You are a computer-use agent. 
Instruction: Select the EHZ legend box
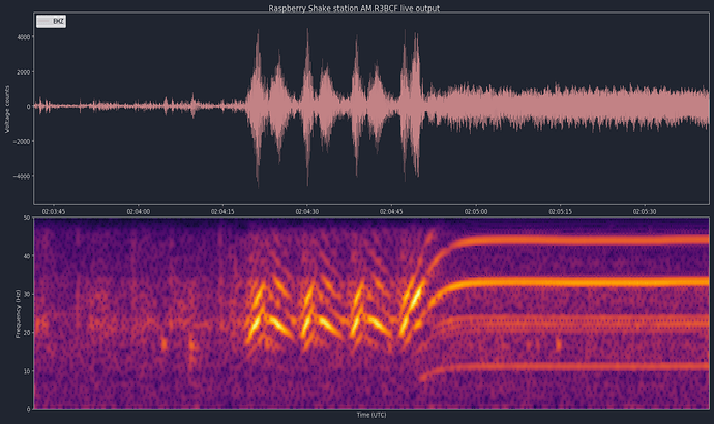click(51, 21)
